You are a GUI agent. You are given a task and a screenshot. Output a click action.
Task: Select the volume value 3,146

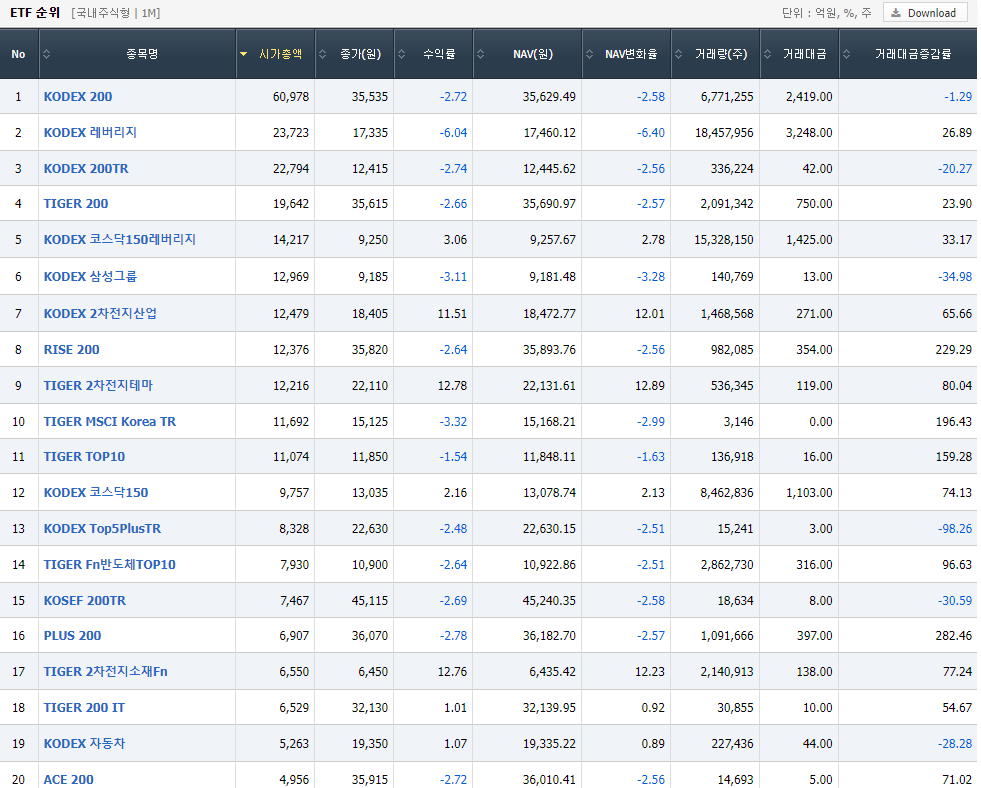click(738, 422)
